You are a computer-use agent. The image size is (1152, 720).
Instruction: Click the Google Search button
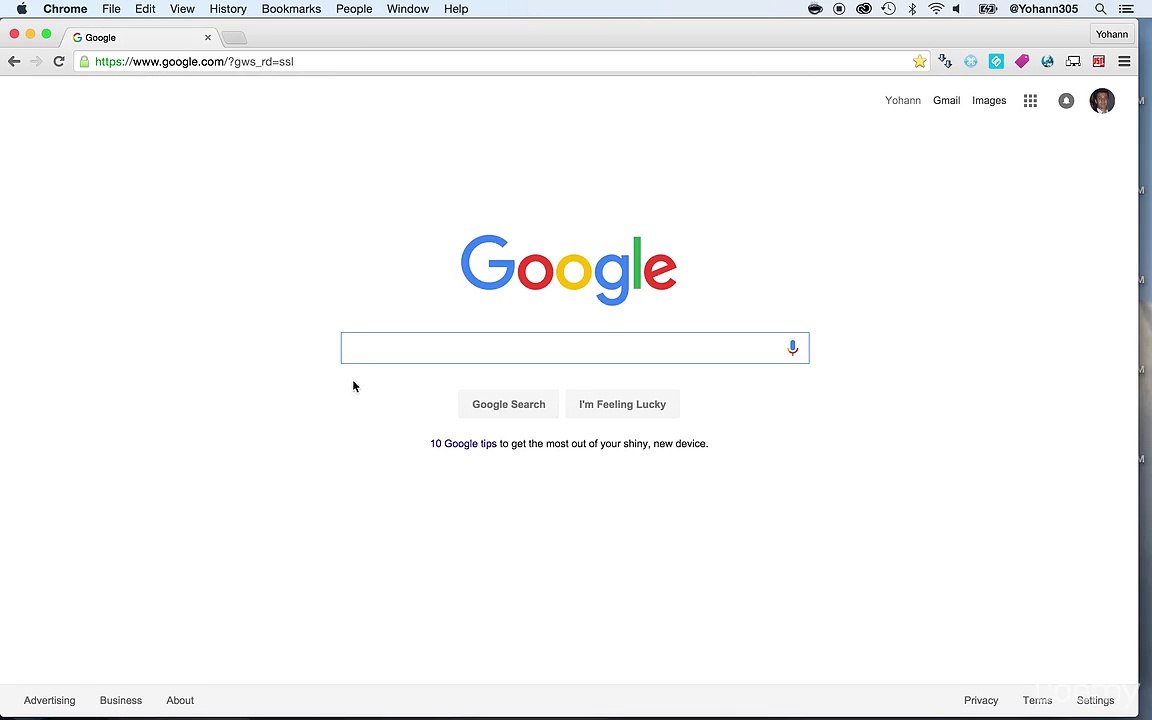click(x=508, y=404)
